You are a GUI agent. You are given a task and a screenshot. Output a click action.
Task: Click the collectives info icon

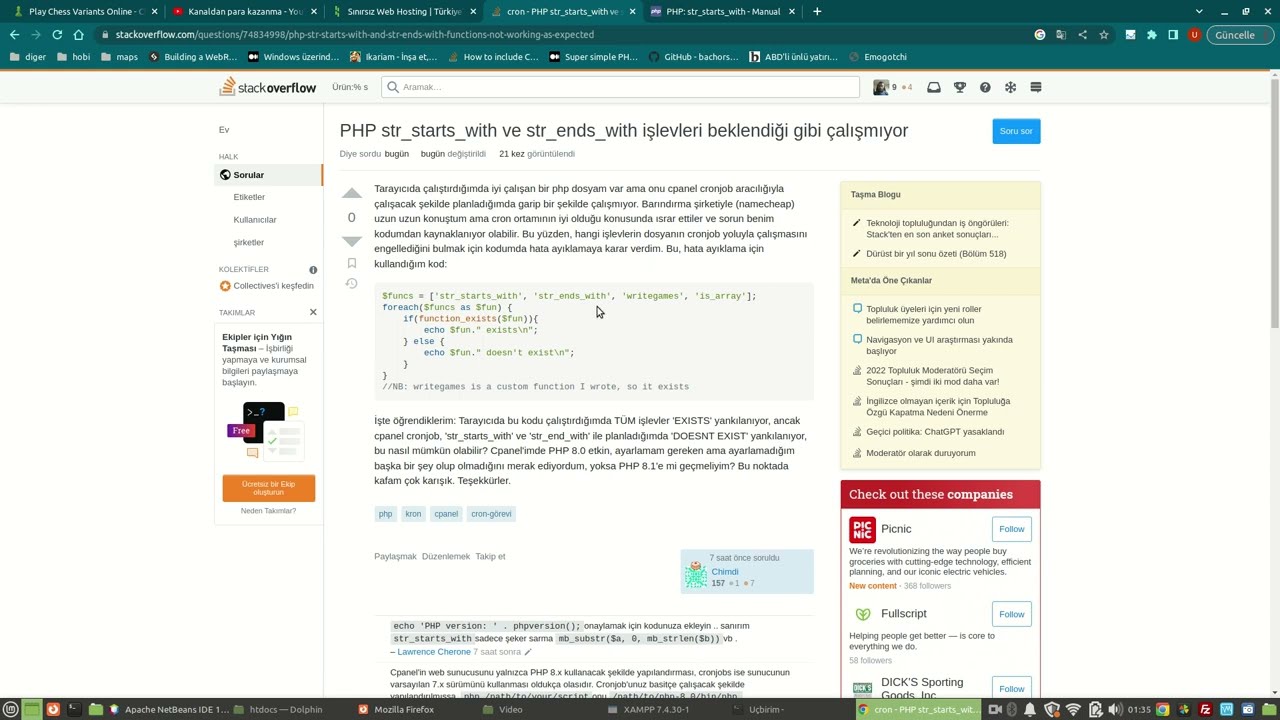[313, 270]
